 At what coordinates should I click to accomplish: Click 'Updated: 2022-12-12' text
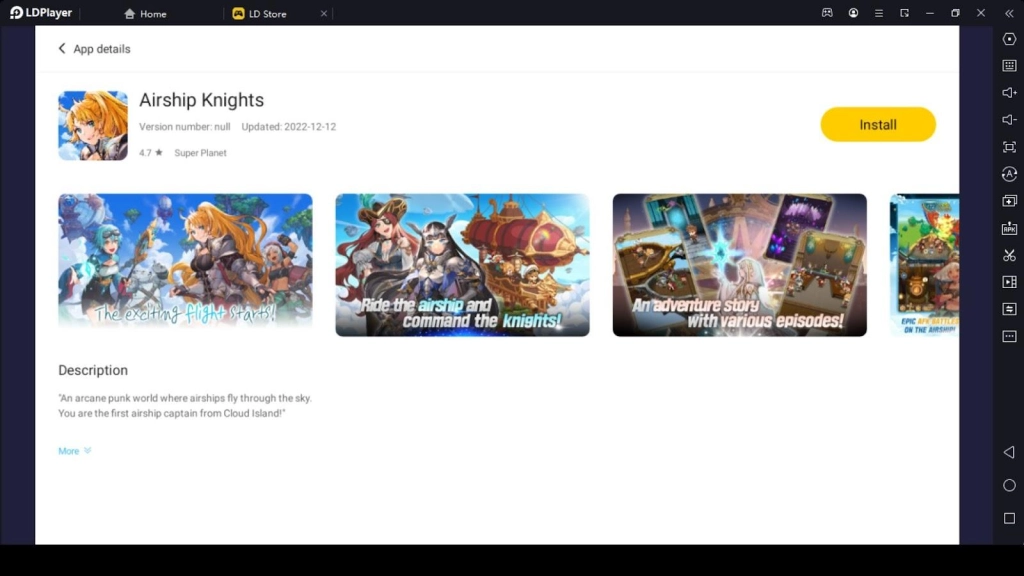tap(289, 127)
